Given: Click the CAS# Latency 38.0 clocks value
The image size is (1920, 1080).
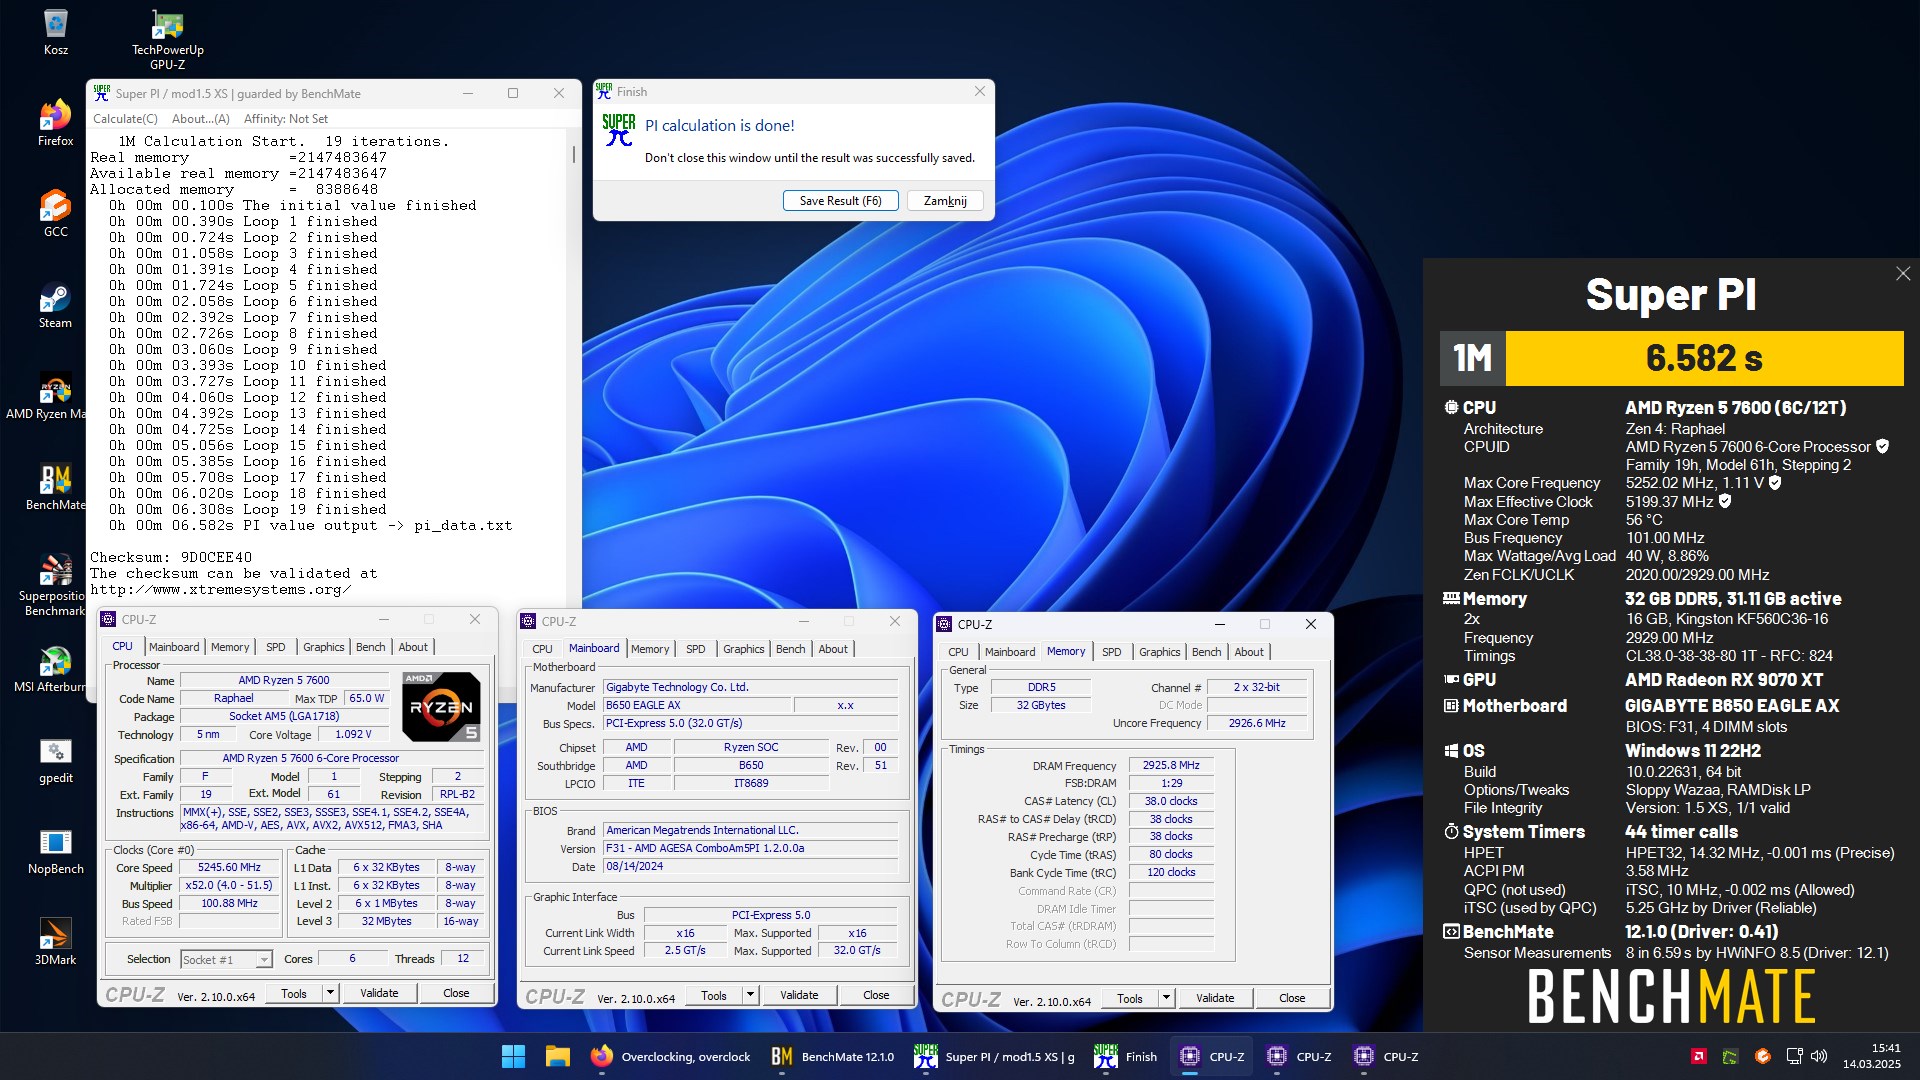Looking at the screenshot, I should tap(1171, 801).
